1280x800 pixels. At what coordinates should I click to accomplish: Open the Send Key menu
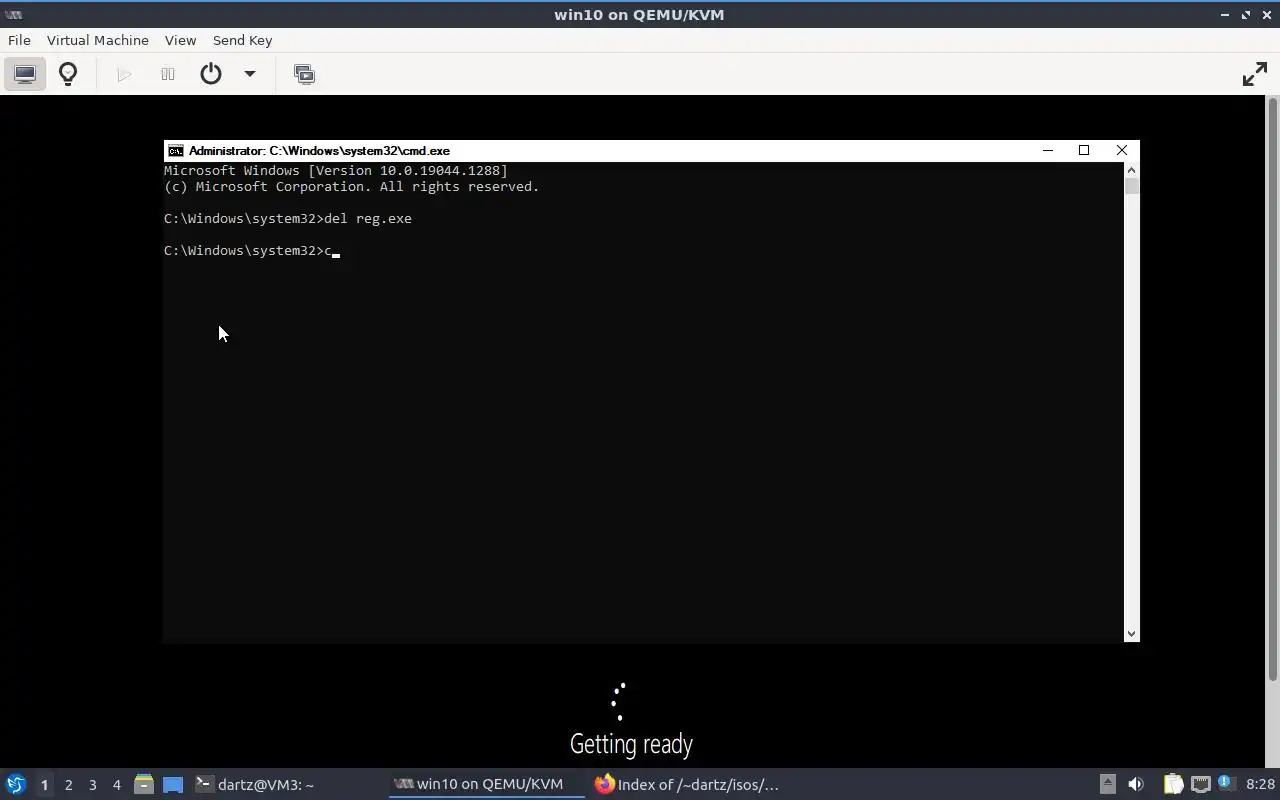click(x=242, y=40)
